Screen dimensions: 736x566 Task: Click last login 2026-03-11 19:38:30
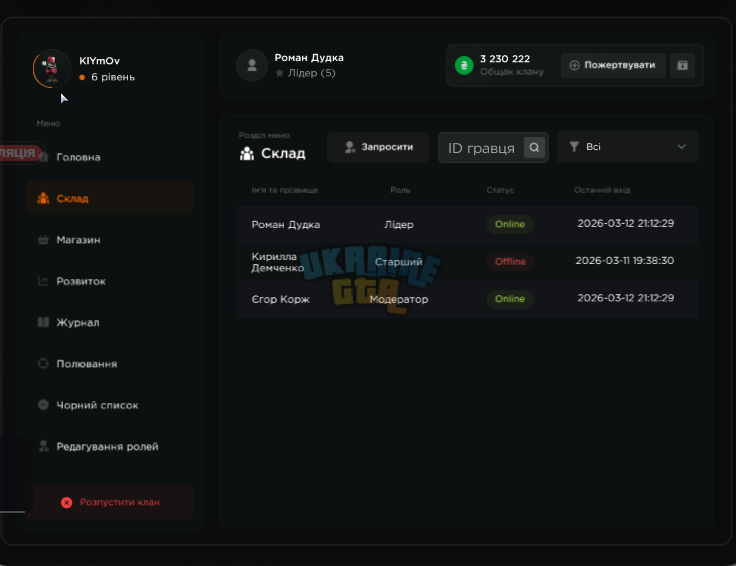pos(625,260)
